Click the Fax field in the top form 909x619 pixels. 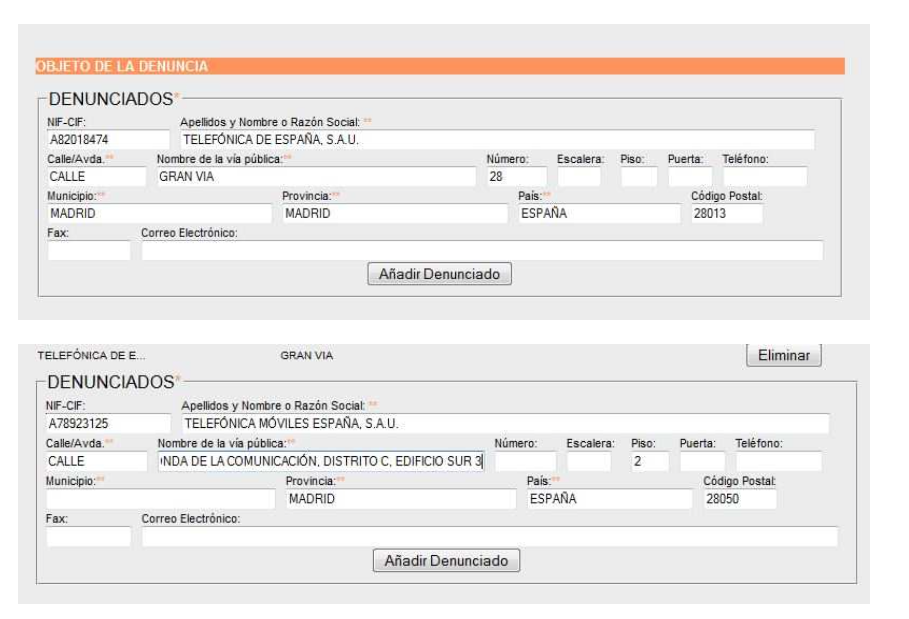coord(89,251)
